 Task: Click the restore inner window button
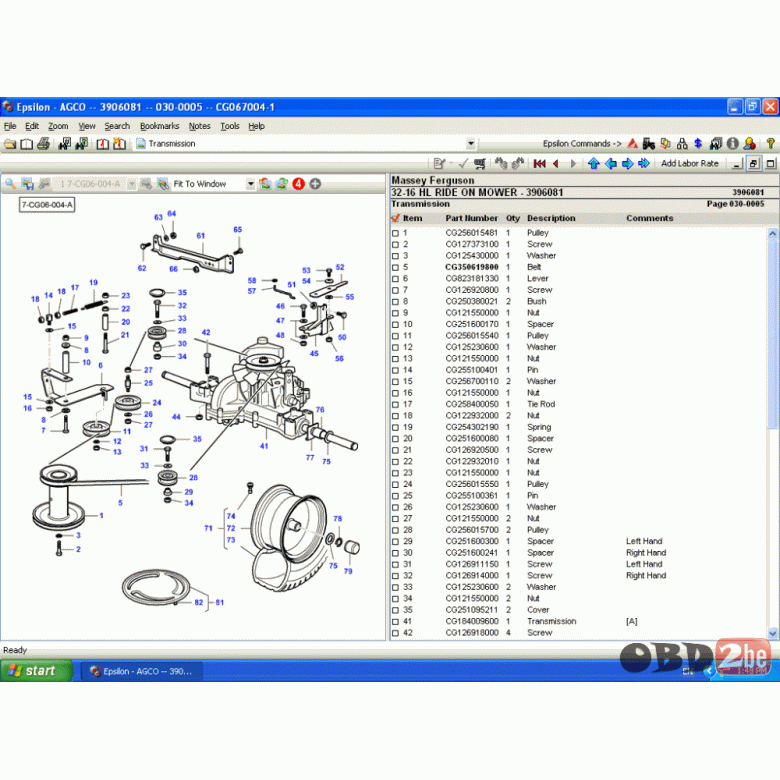coord(754,163)
